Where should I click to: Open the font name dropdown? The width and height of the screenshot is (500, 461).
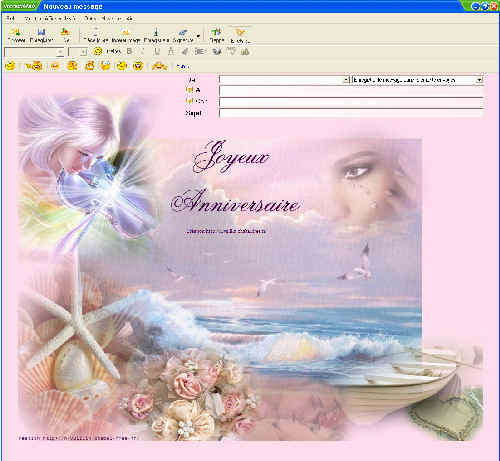(60, 52)
